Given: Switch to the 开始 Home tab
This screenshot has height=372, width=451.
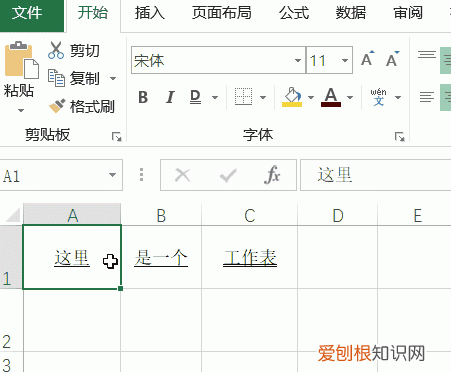Looking at the screenshot, I should [x=93, y=13].
